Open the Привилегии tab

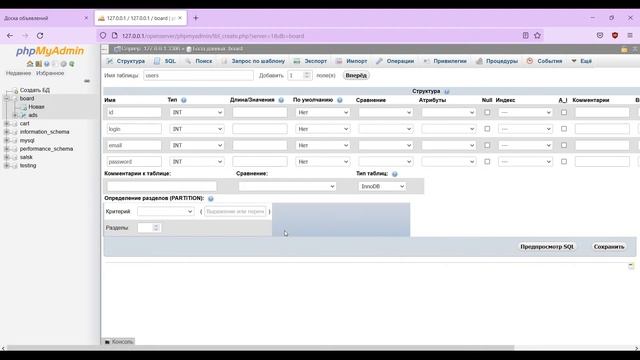pyautogui.click(x=445, y=61)
